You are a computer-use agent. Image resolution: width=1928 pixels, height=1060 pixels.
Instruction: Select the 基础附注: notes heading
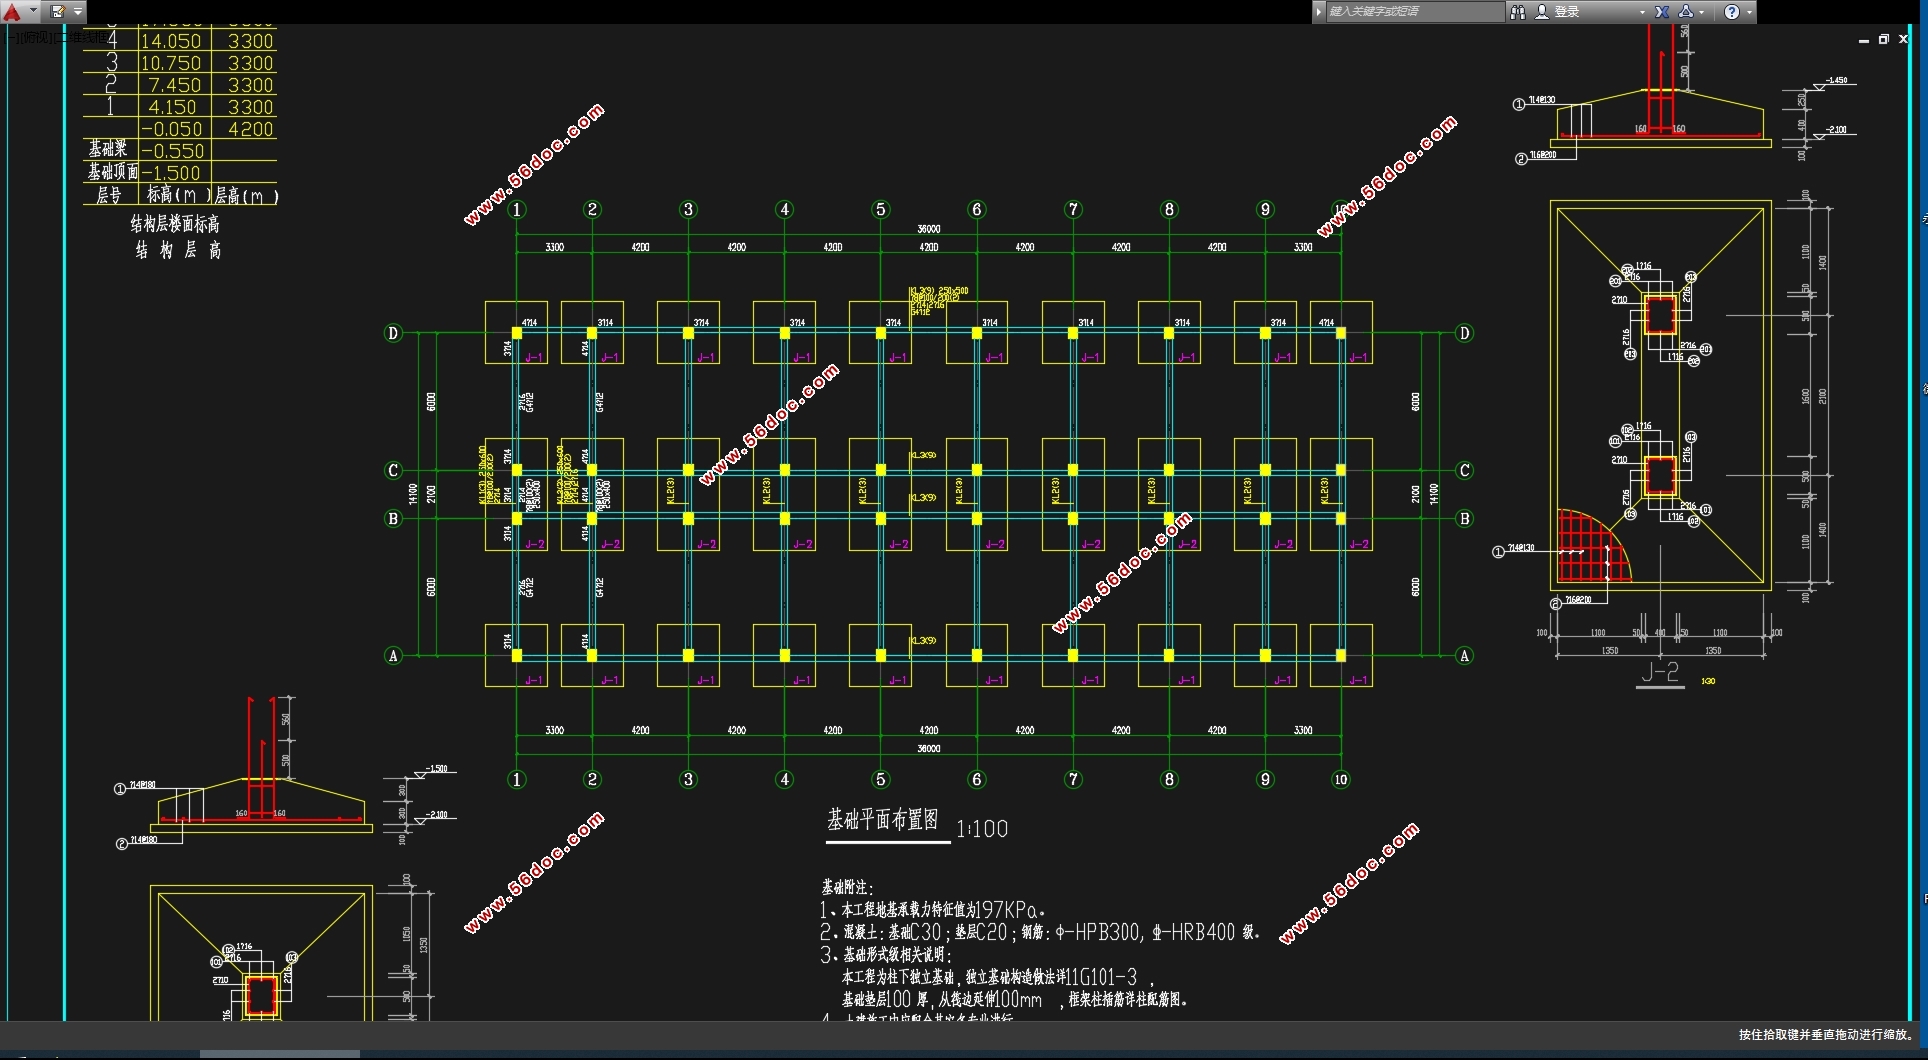[848, 887]
